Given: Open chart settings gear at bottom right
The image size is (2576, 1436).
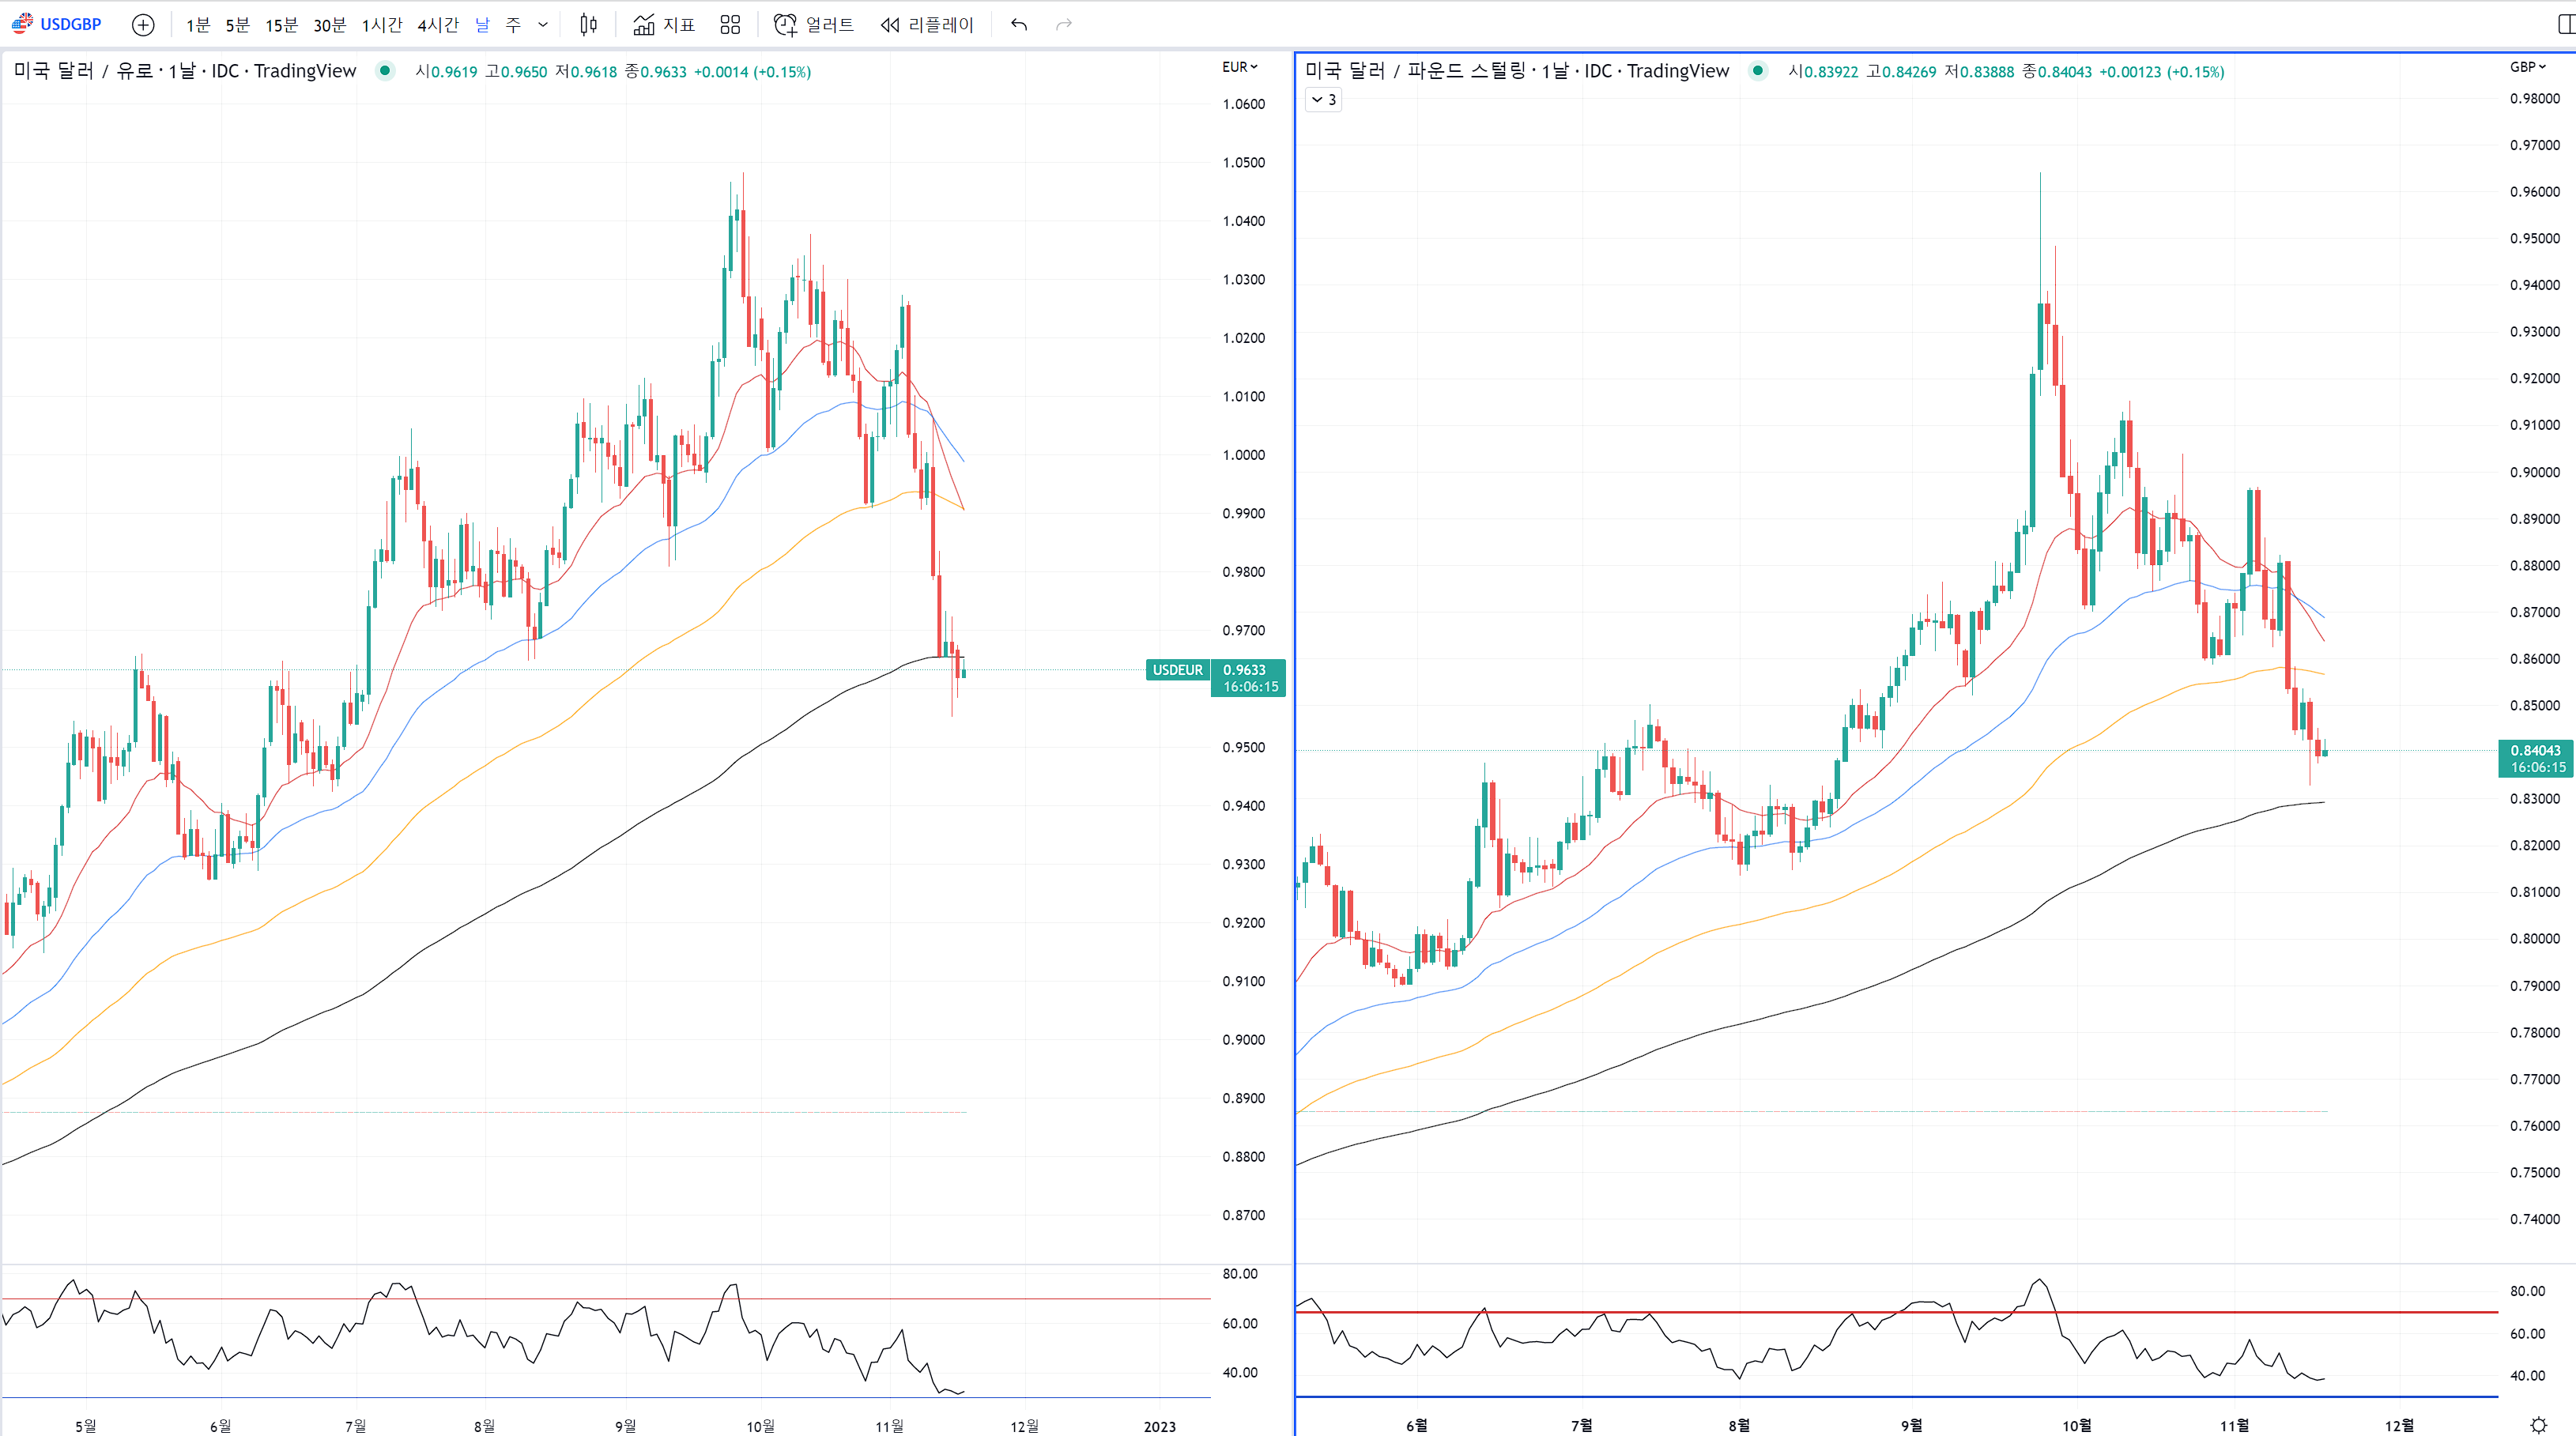Looking at the screenshot, I should (x=2538, y=1425).
